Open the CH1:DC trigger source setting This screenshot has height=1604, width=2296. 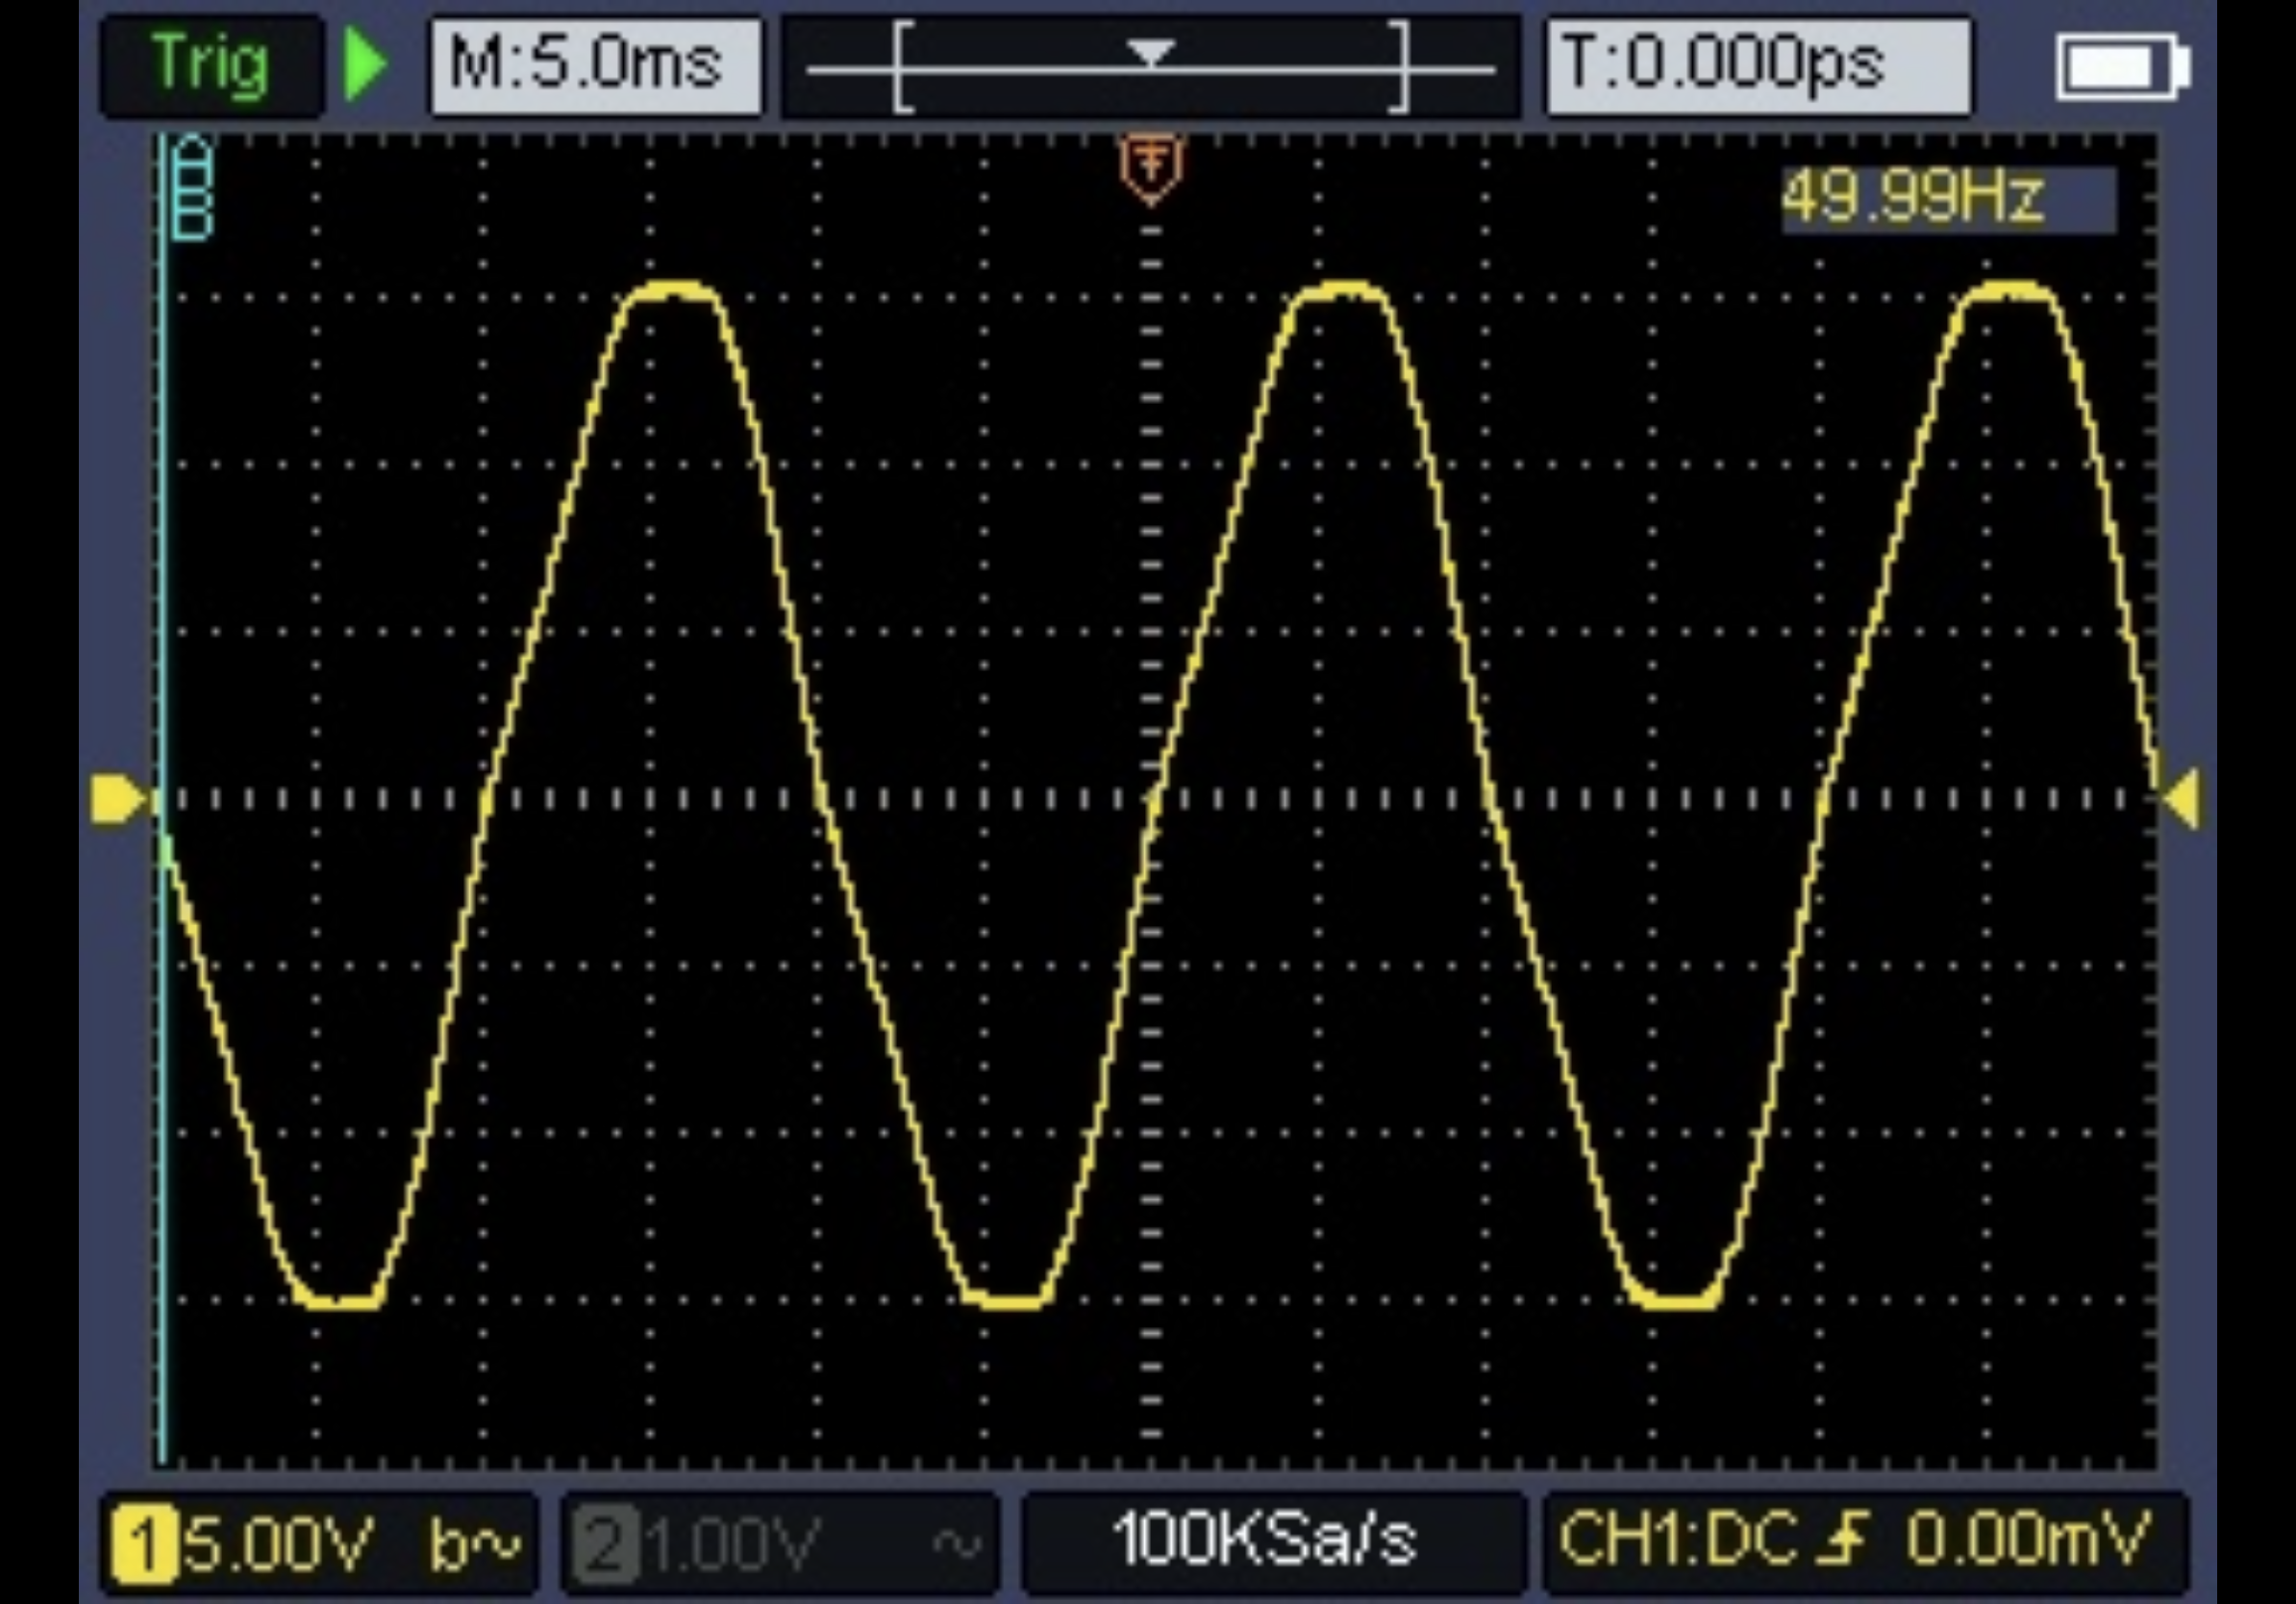1678,1538
